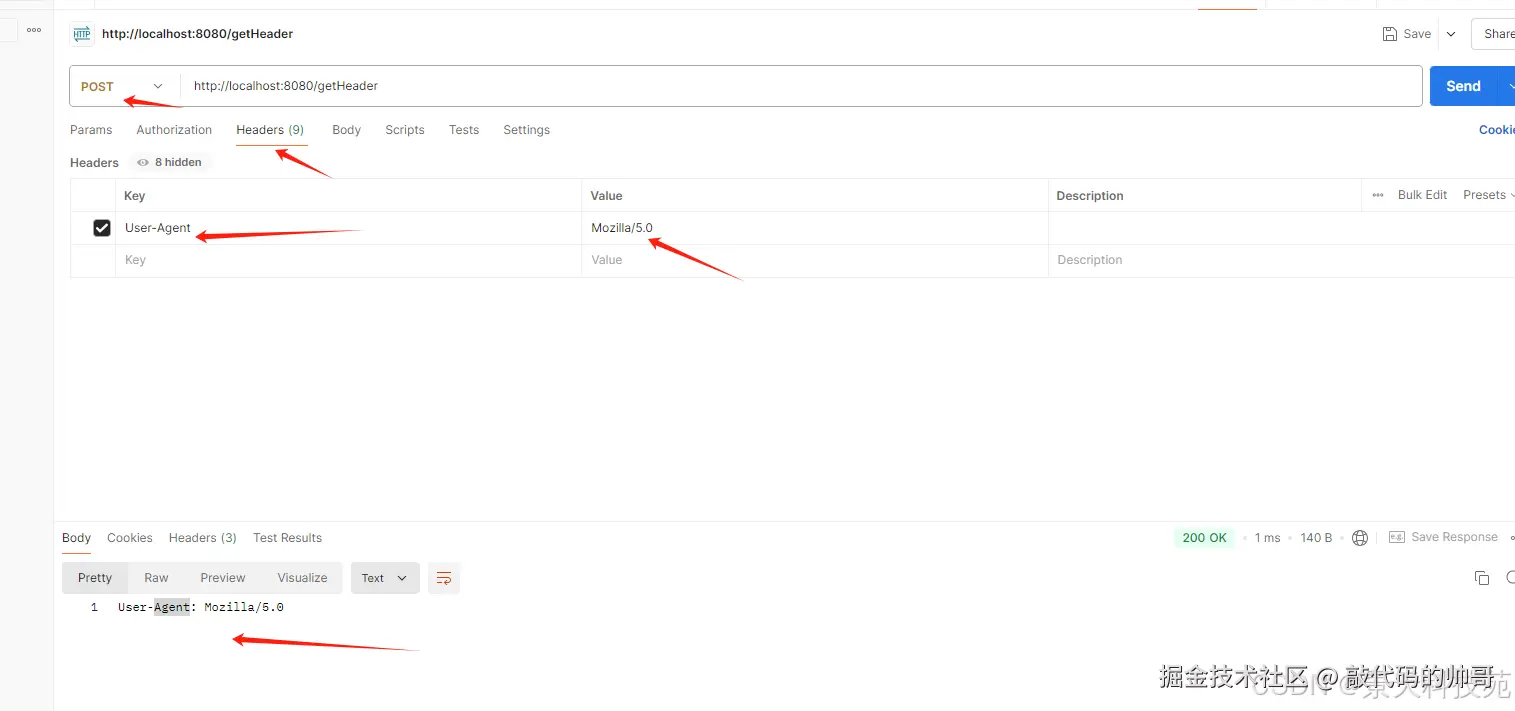This screenshot has height=711, width=1515.
Task: Open the POST method dropdown
Action: [x=124, y=86]
